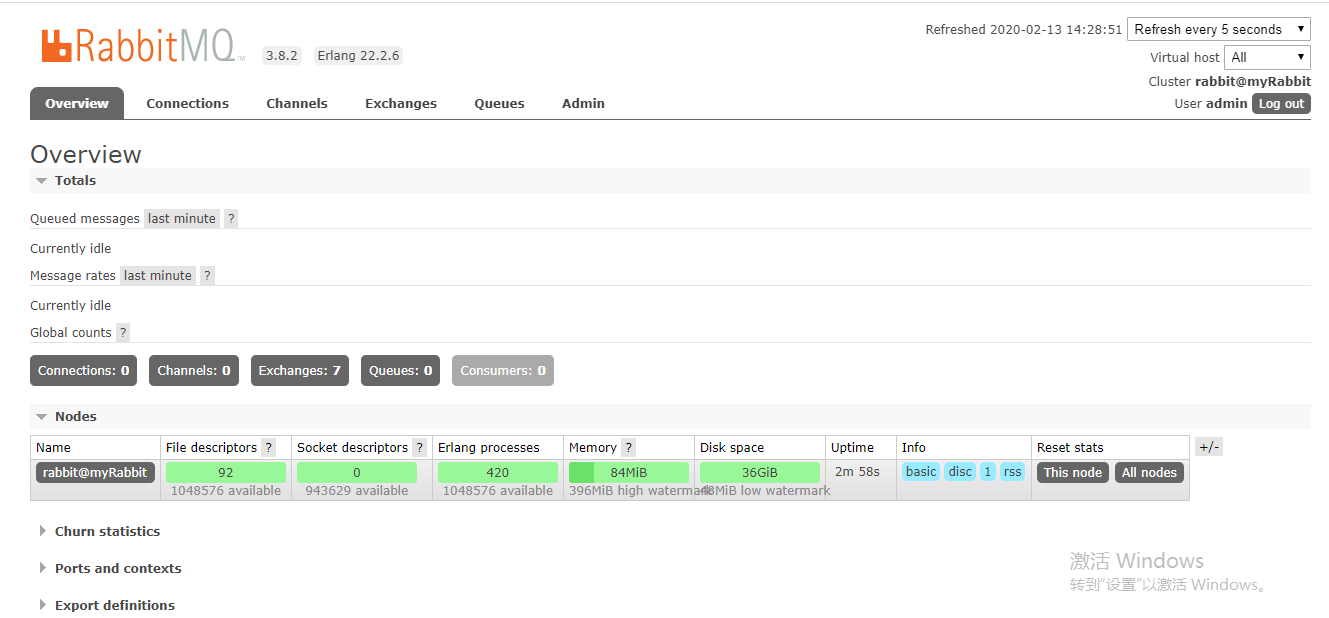Click the Refreshed timestamp text
This screenshot has width=1329, height=618.
(x=1024, y=29)
